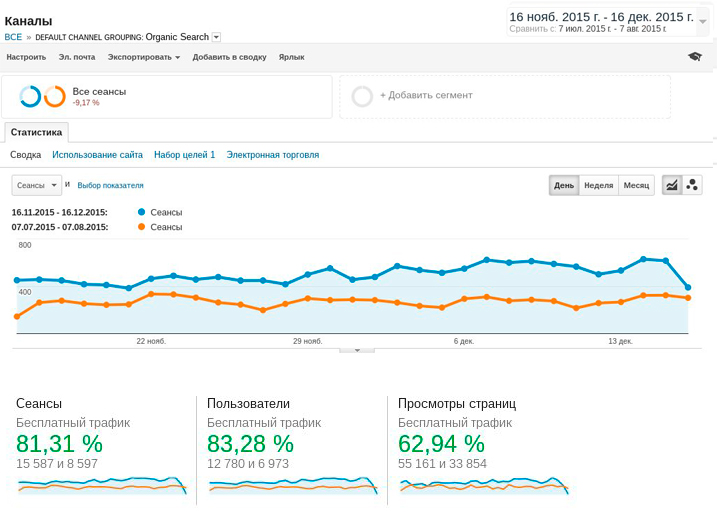Click the blue donut icon in Все сеансы
This screenshot has height=516, width=717.
pyautogui.click(x=30, y=96)
